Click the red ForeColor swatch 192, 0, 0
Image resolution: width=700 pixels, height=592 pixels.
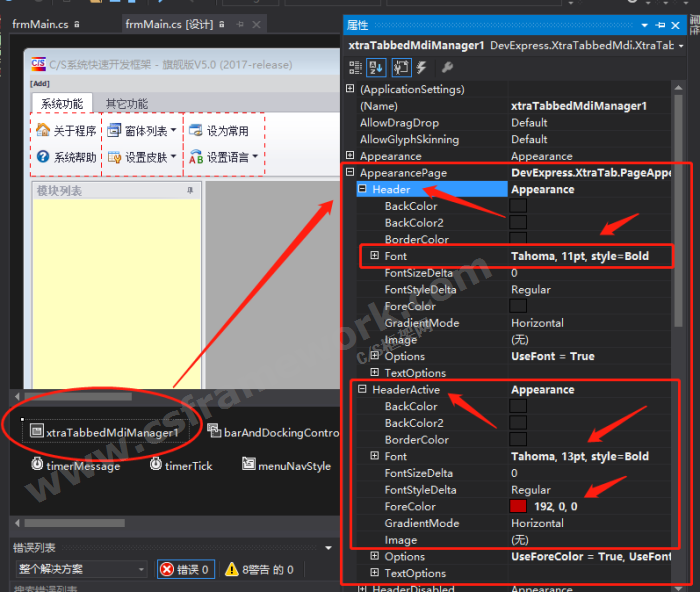pyautogui.click(x=518, y=506)
